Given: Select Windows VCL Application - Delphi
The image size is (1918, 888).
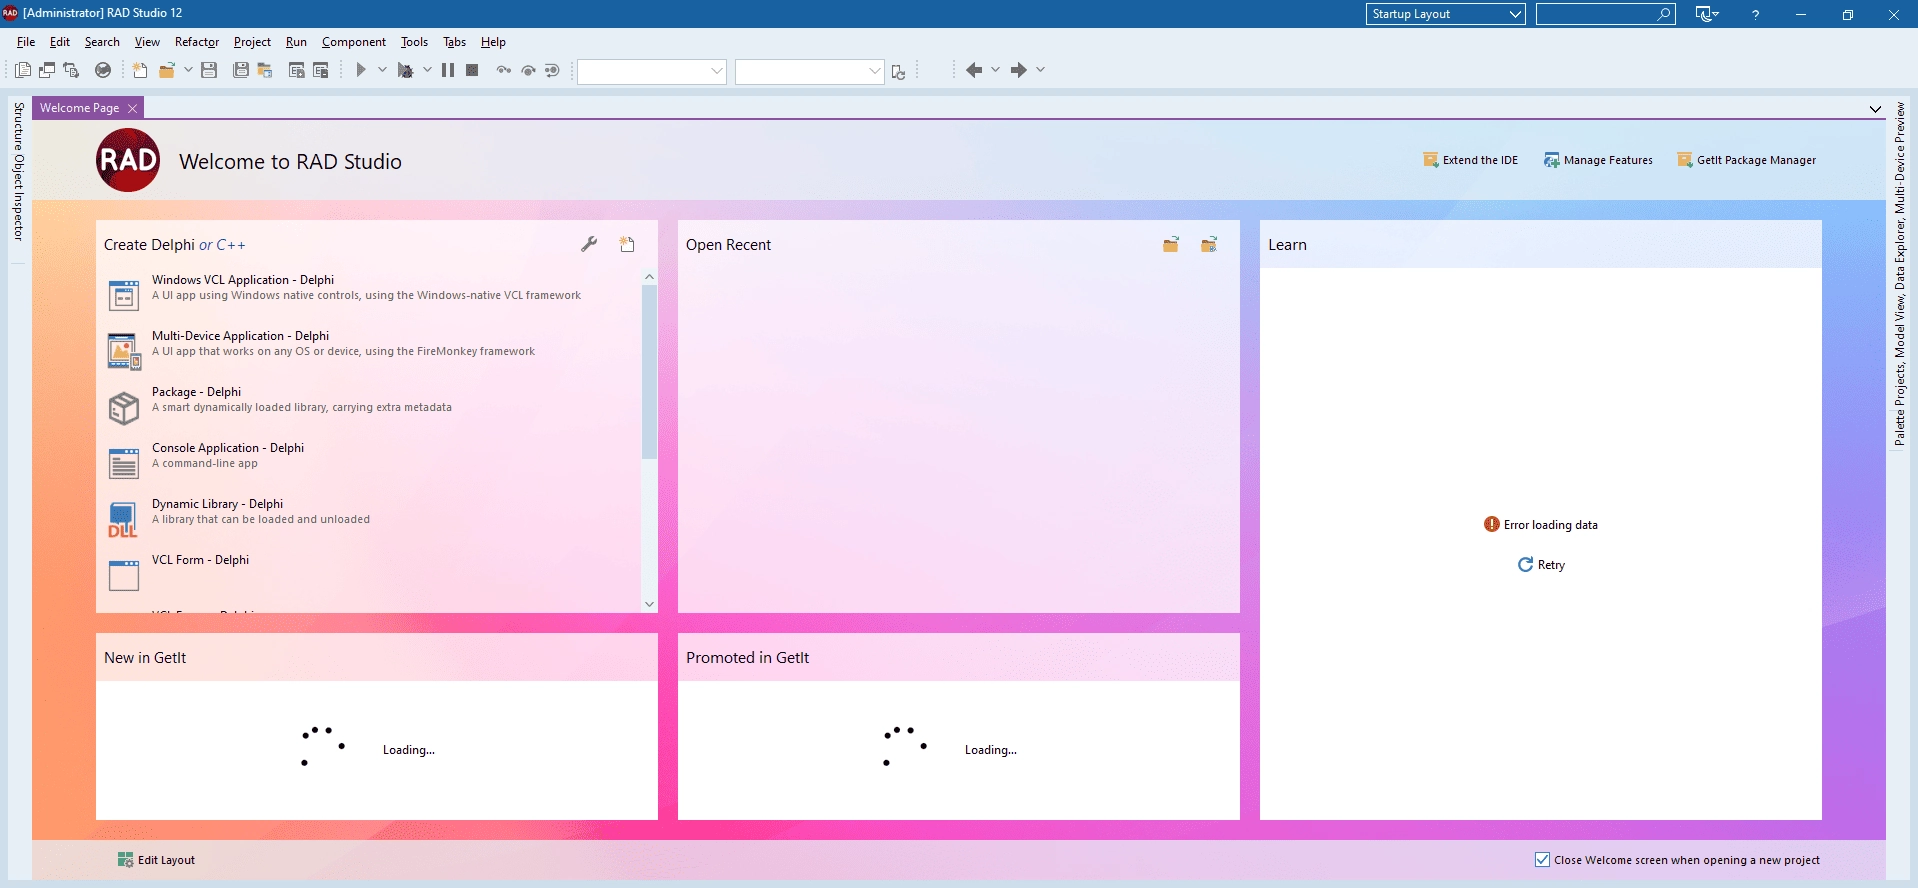Looking at the screenshot, I should pos(370,295).
